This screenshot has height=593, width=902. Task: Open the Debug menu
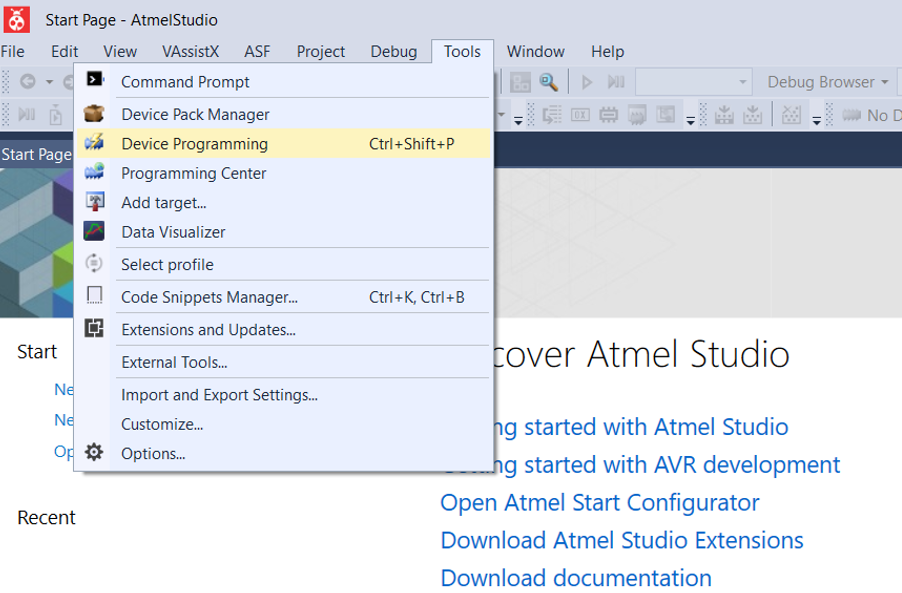click(x=393, y=51)
